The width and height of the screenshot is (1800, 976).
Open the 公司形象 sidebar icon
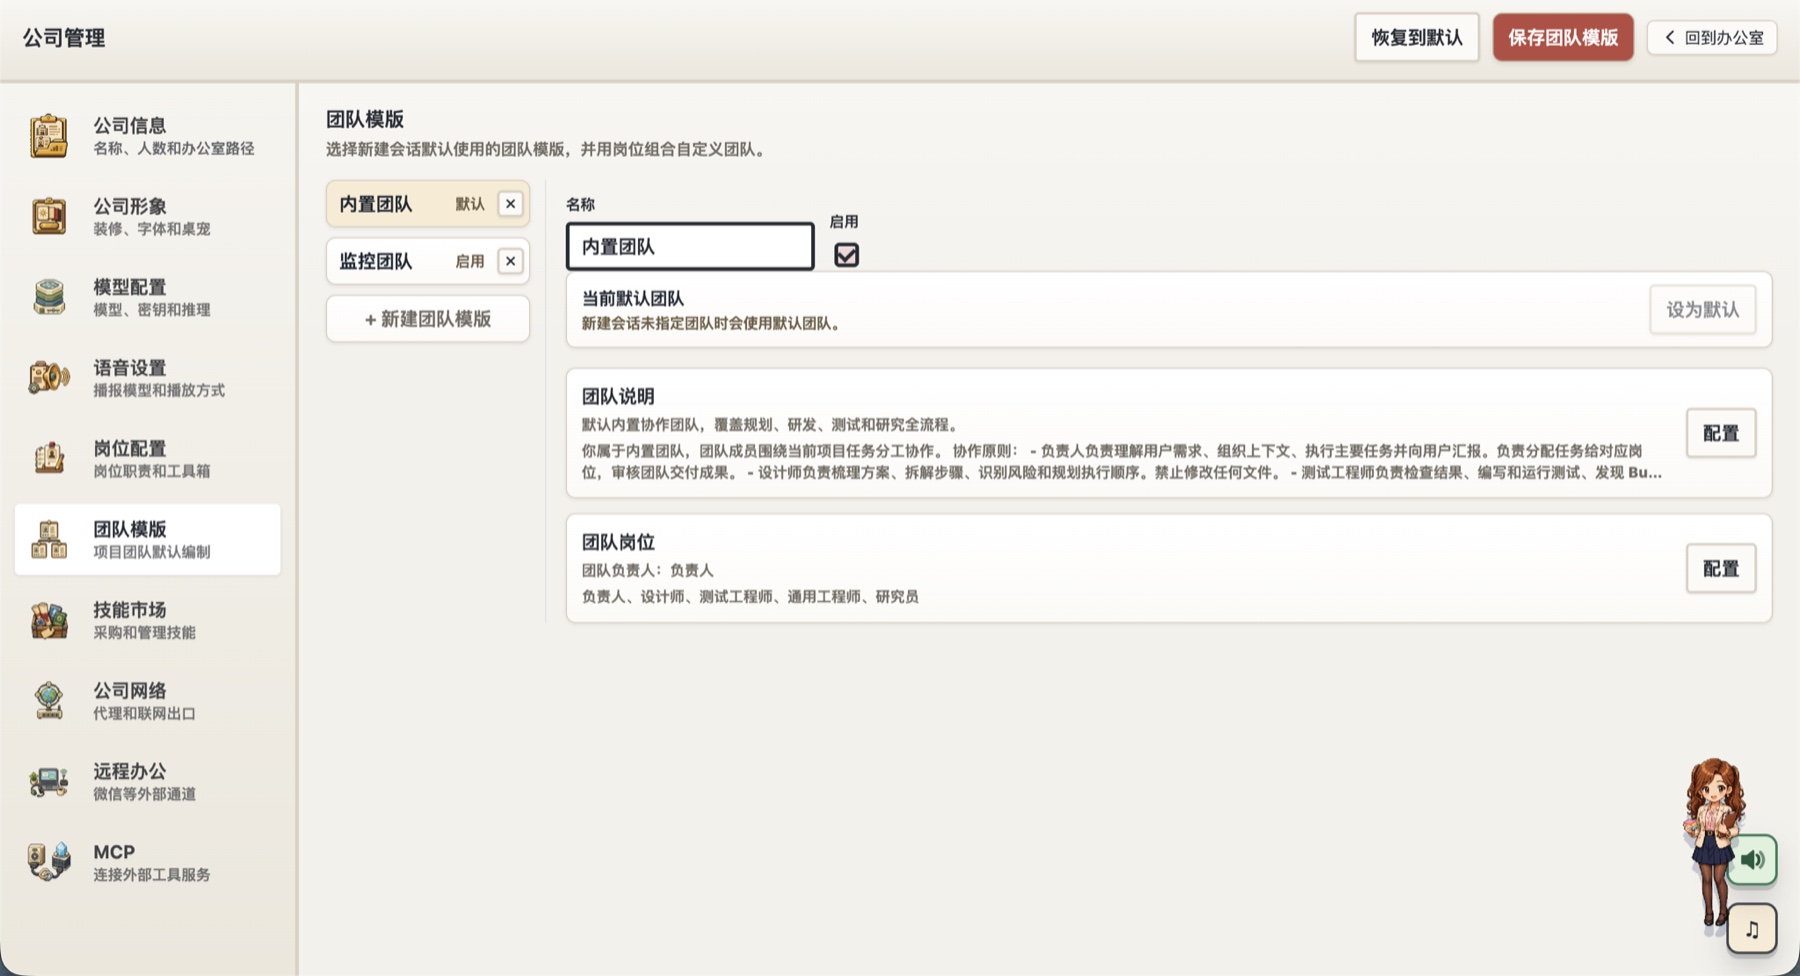point(48,217)
